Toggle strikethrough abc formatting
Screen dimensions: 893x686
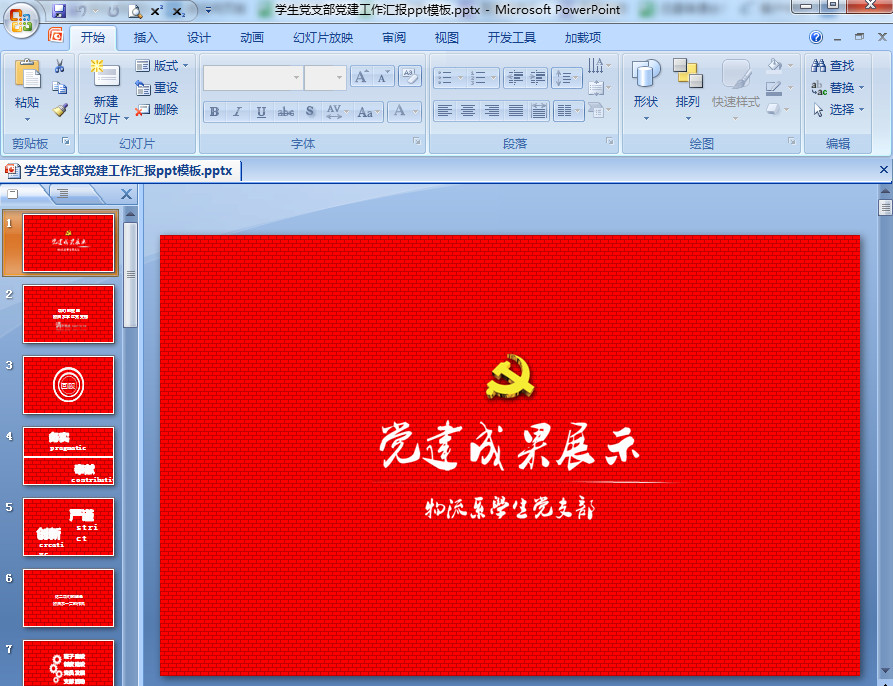(285, 112)
